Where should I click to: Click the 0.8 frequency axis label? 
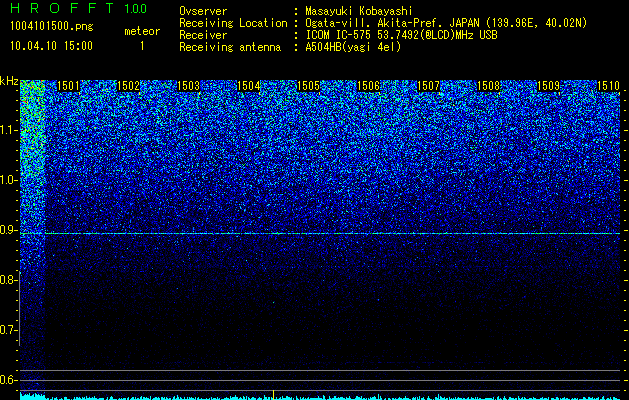click(x=8, y=280)
